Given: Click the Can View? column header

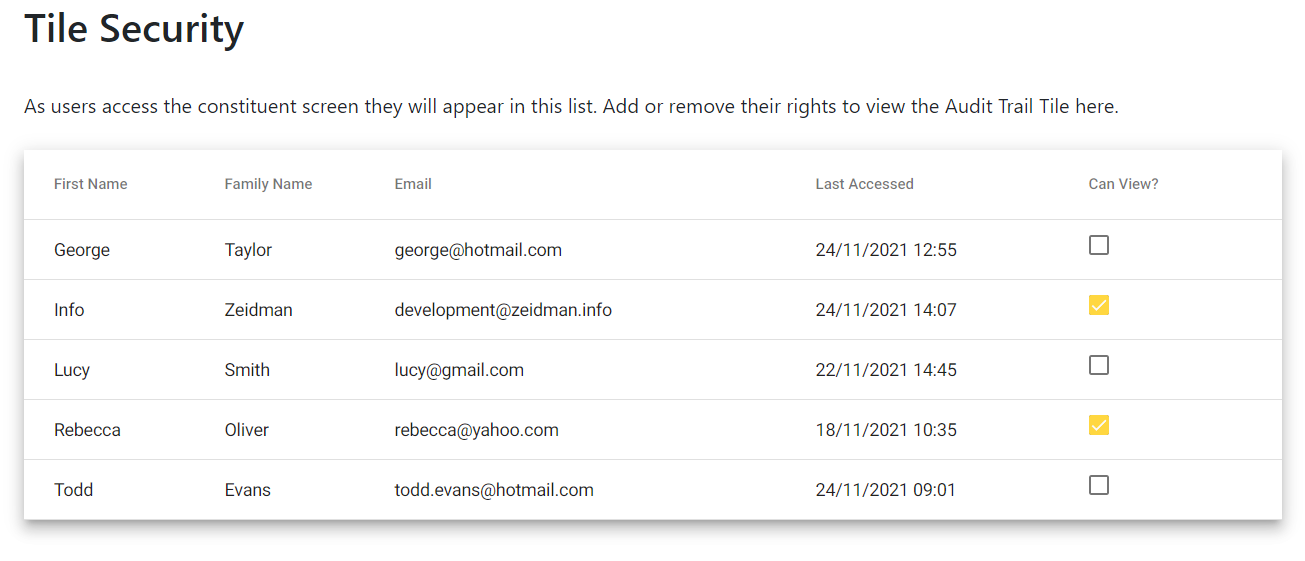Looking at the screenshot, I should 1123,184.
